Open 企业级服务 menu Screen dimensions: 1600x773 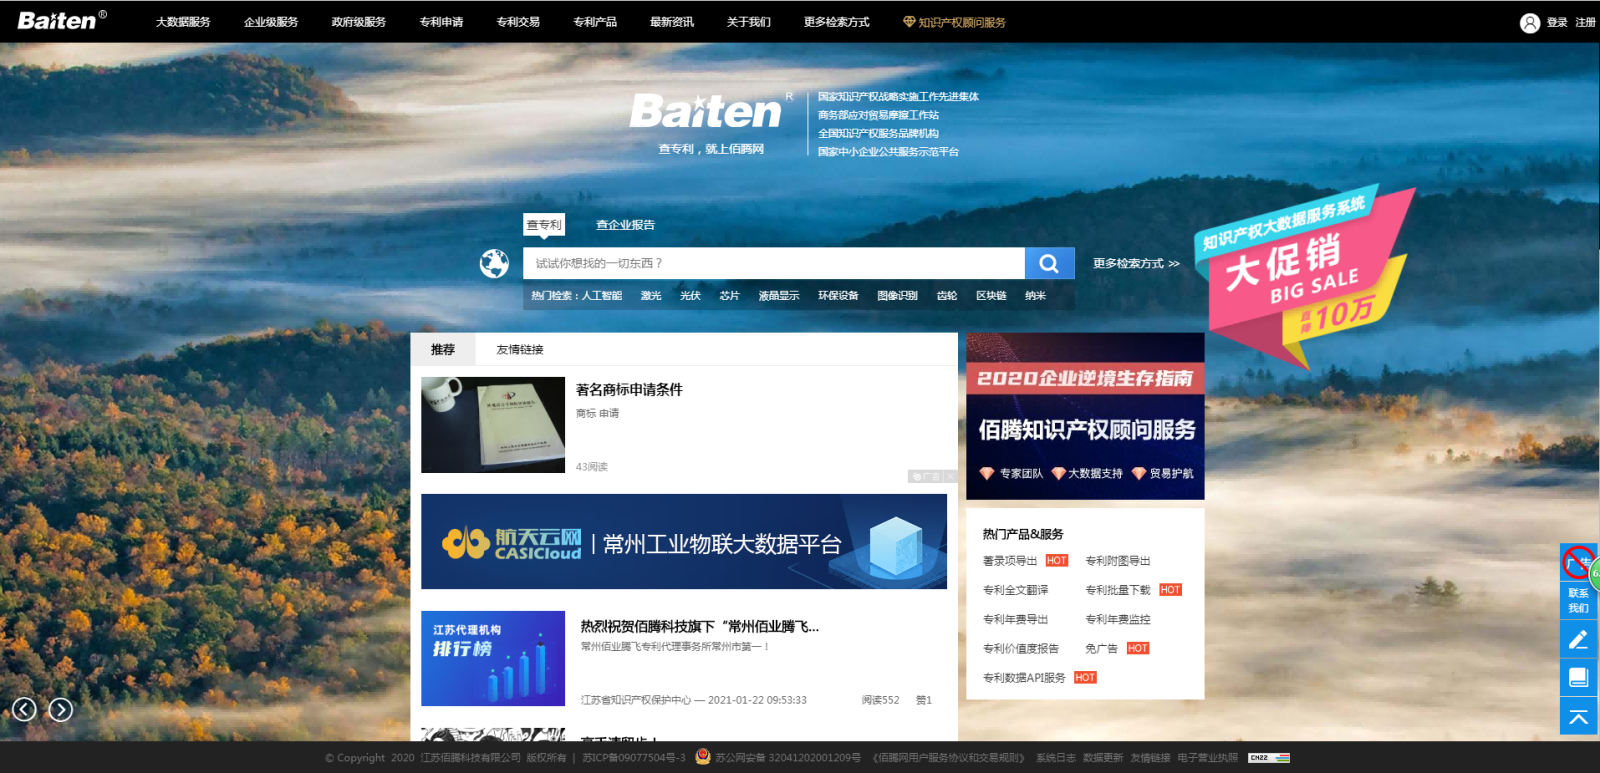point(271,22)
